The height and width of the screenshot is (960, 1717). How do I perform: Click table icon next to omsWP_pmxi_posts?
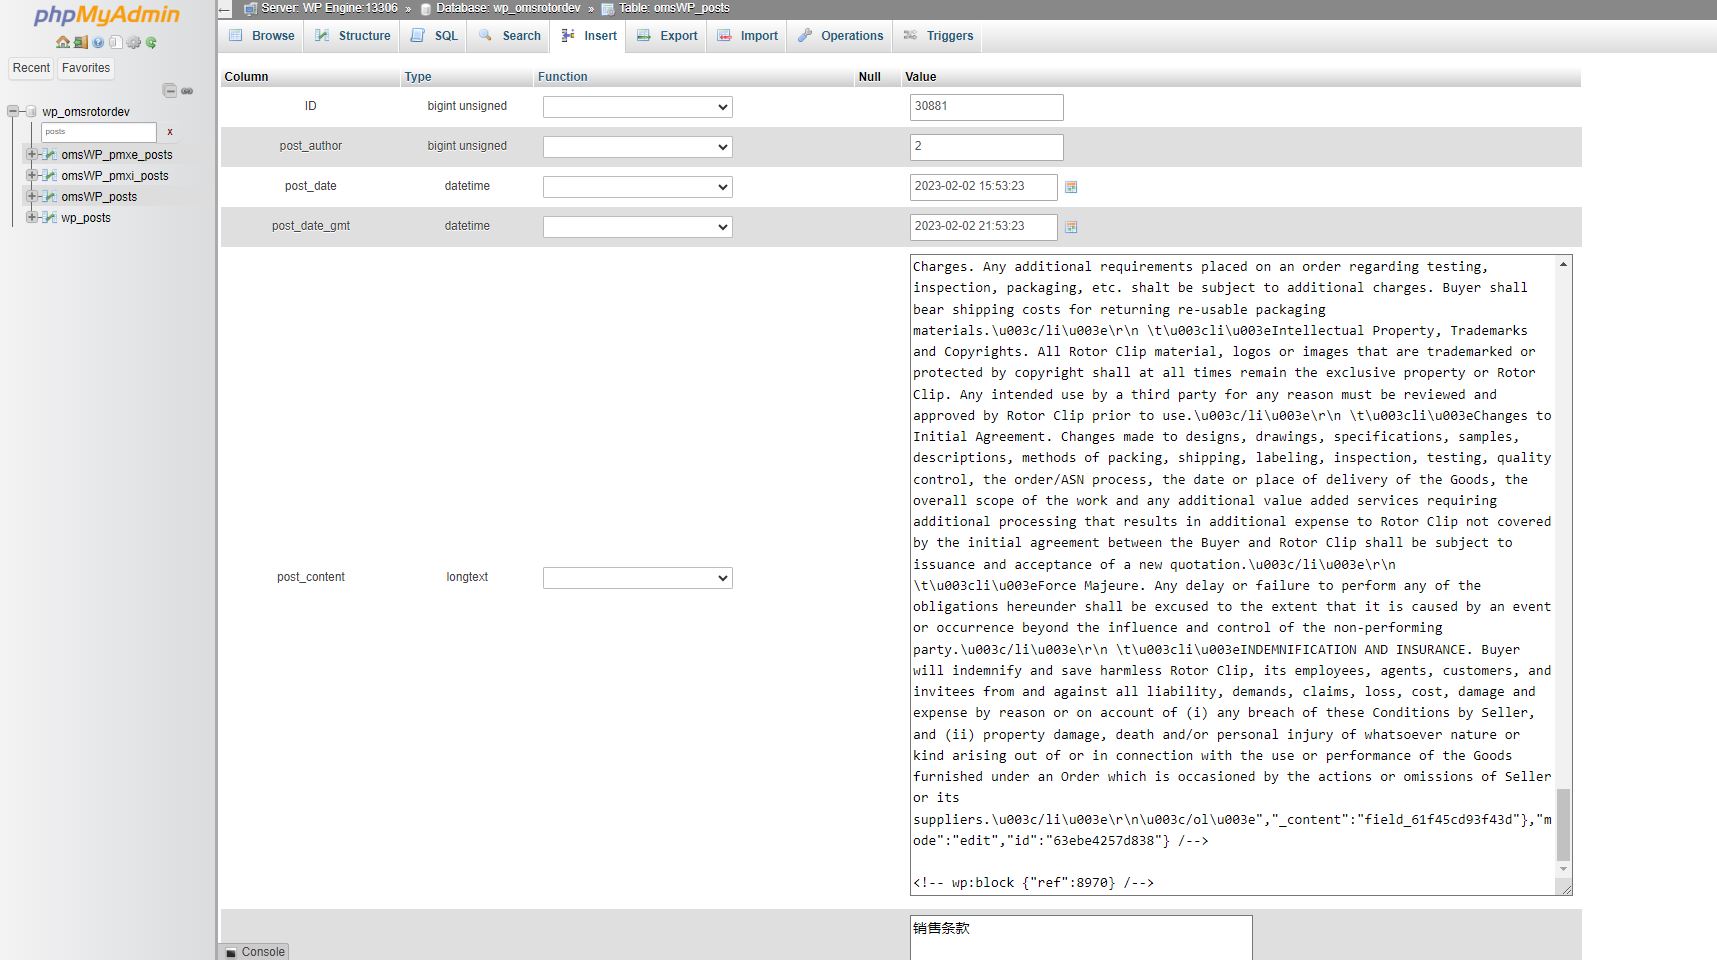(49, 175)
